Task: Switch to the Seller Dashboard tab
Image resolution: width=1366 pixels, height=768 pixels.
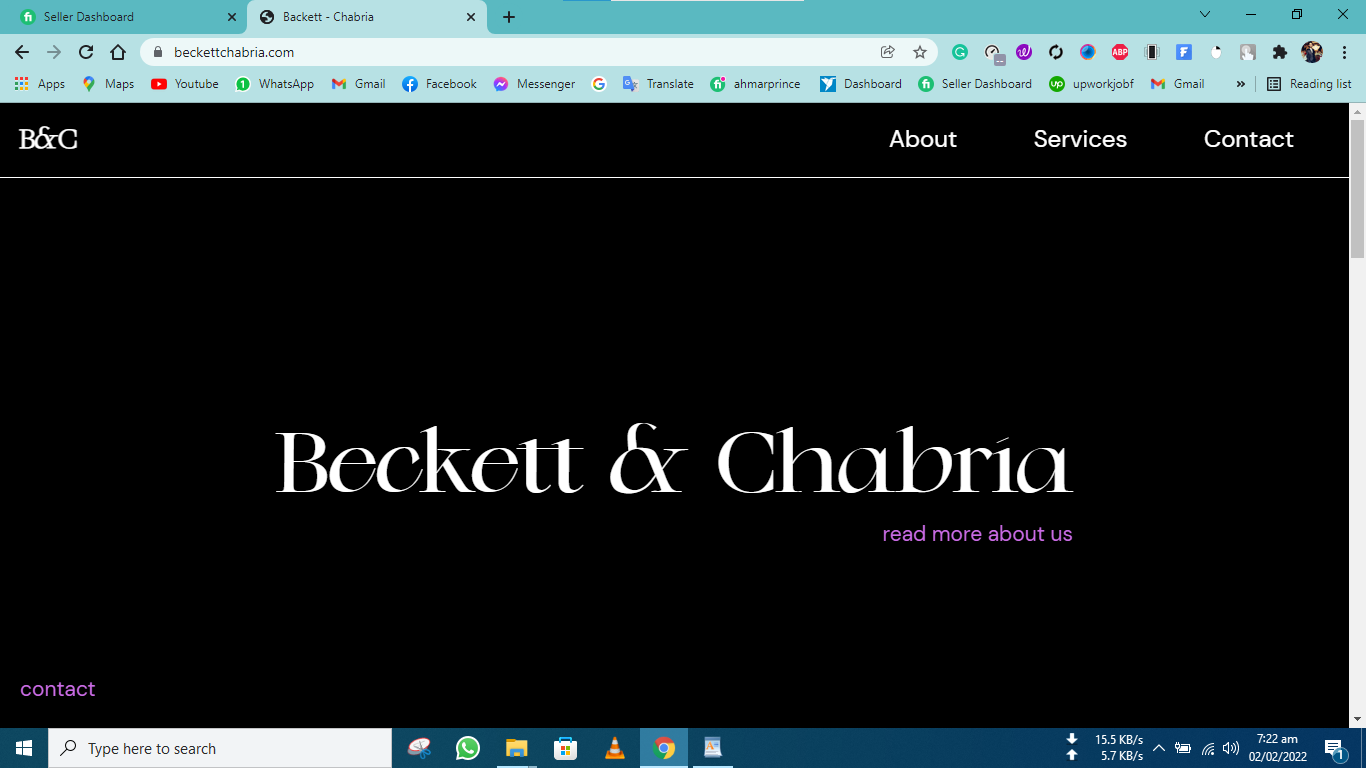Action: click(120, 17)
